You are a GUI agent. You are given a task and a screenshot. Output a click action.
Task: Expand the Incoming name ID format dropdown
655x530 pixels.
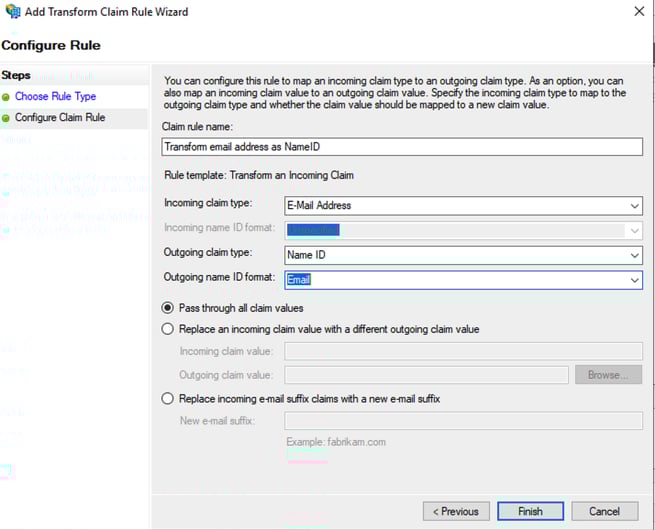[x=634, y=230]
